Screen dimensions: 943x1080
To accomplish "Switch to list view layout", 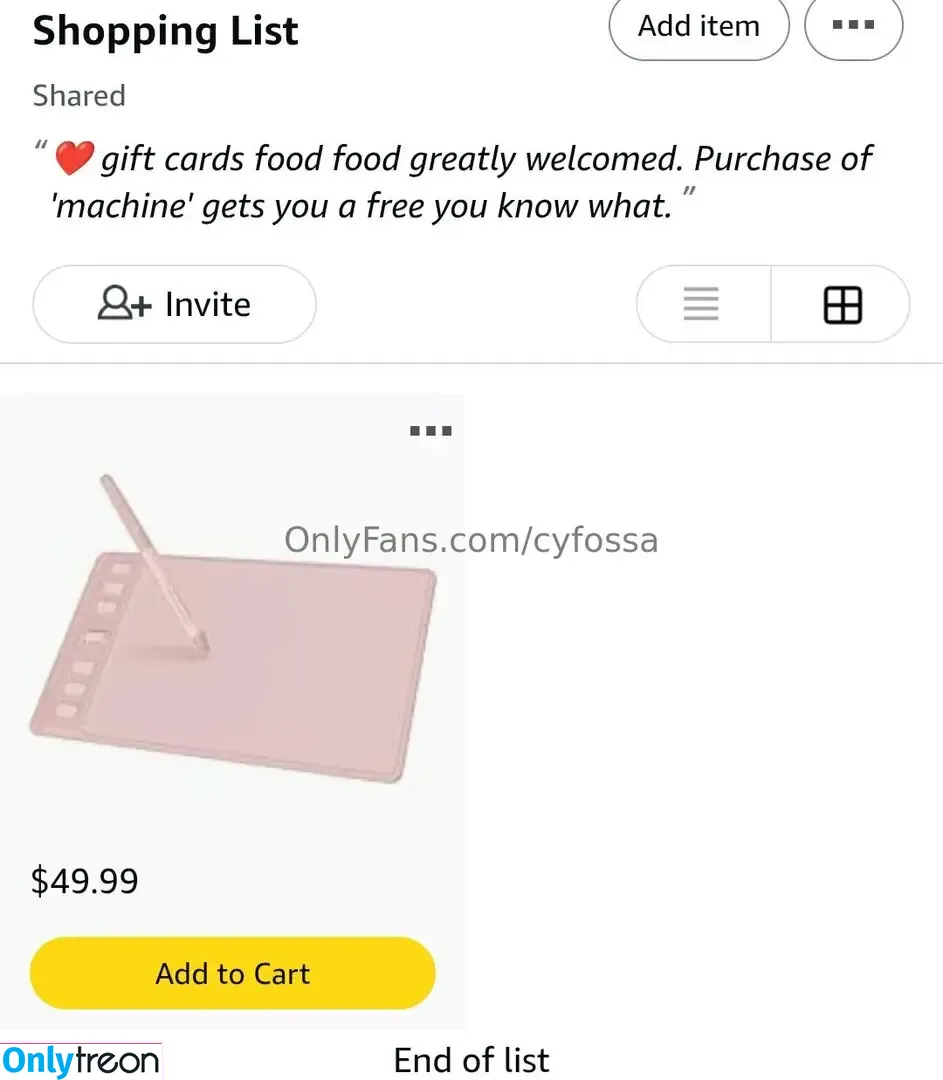I will coord(701,304).
